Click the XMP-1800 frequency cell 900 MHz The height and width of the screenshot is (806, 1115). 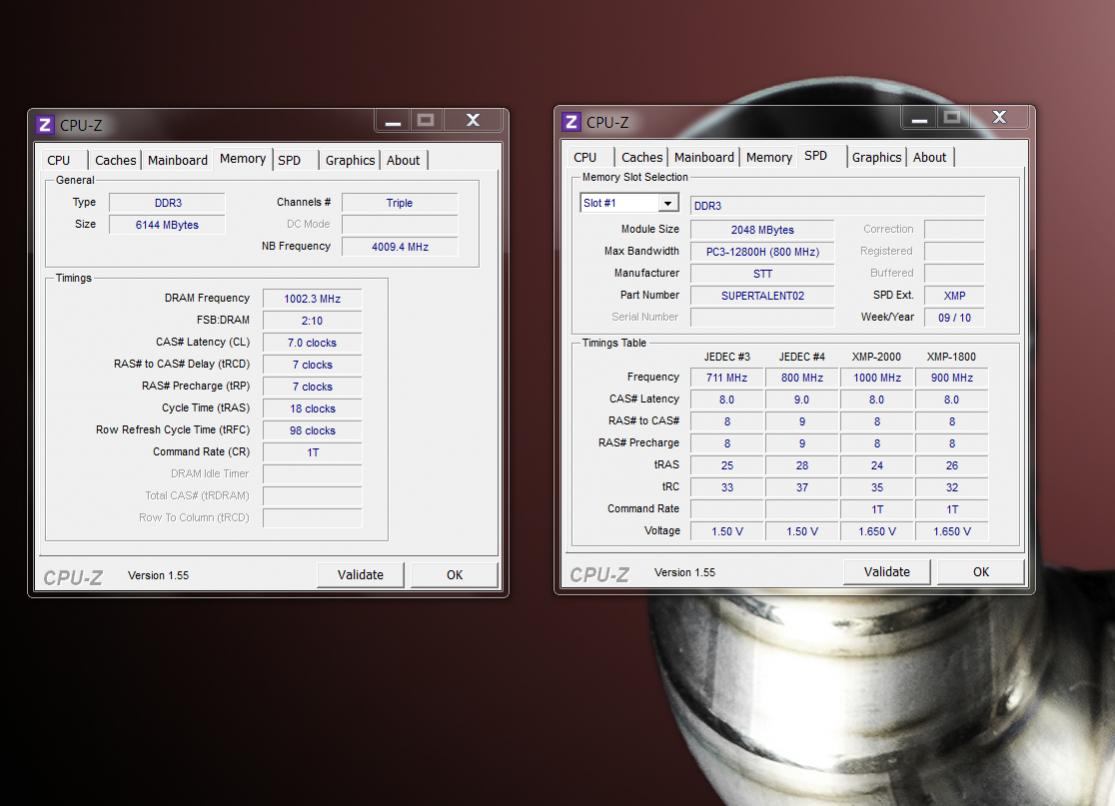click(951, 378)
